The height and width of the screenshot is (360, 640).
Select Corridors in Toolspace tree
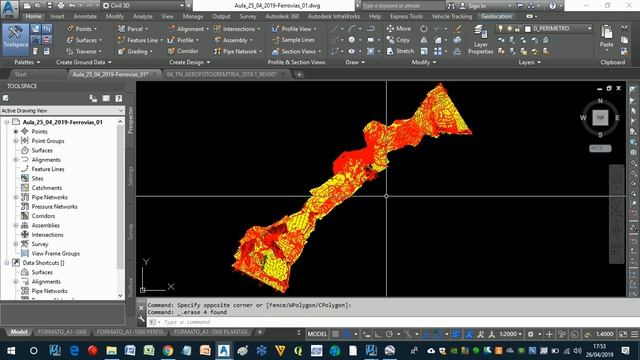(43, 216)
